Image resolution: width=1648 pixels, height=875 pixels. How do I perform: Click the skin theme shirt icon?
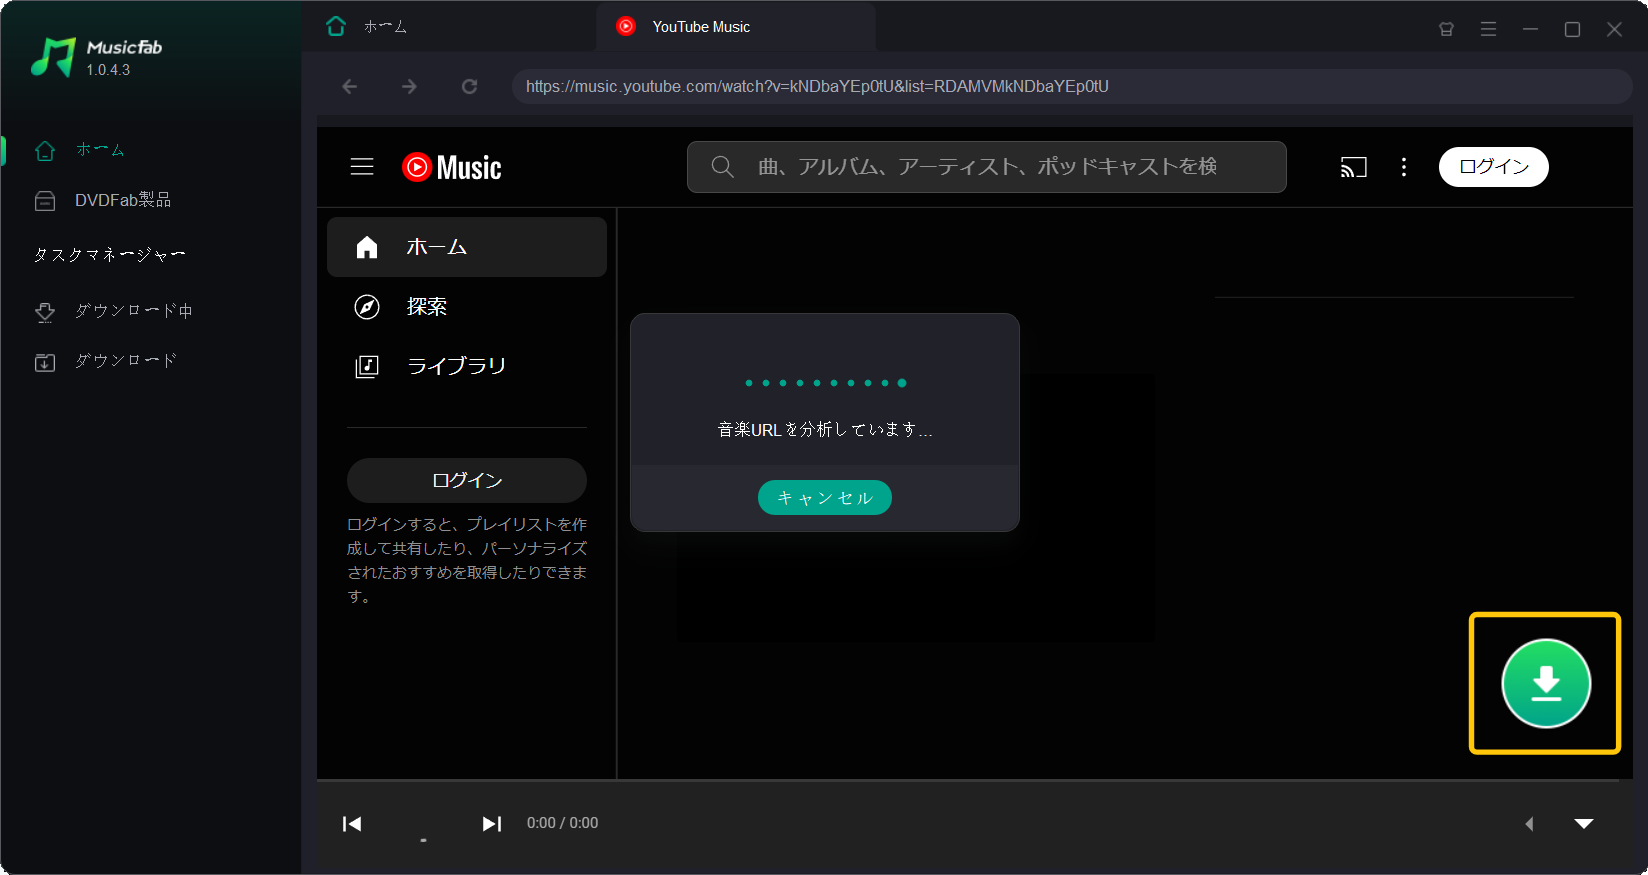coord(1446,29)
